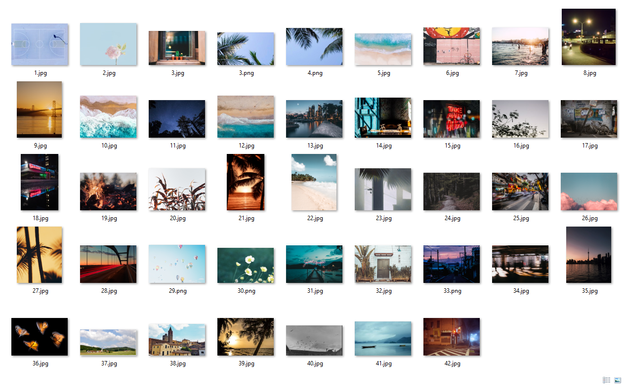Switch to details view icon
Image resolution: width=625 pixels, height=385 pixels.
pos(606,380)
